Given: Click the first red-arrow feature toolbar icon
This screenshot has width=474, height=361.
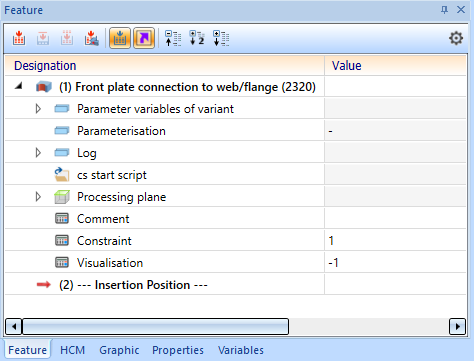Looking at the screenshot, I should [x=19, y=38].
